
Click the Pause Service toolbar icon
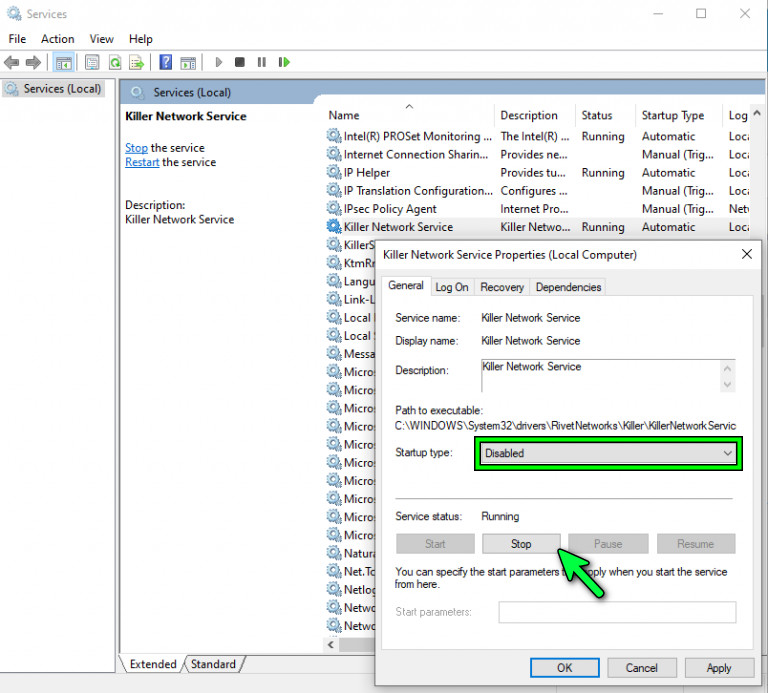[x=262, y=62]
